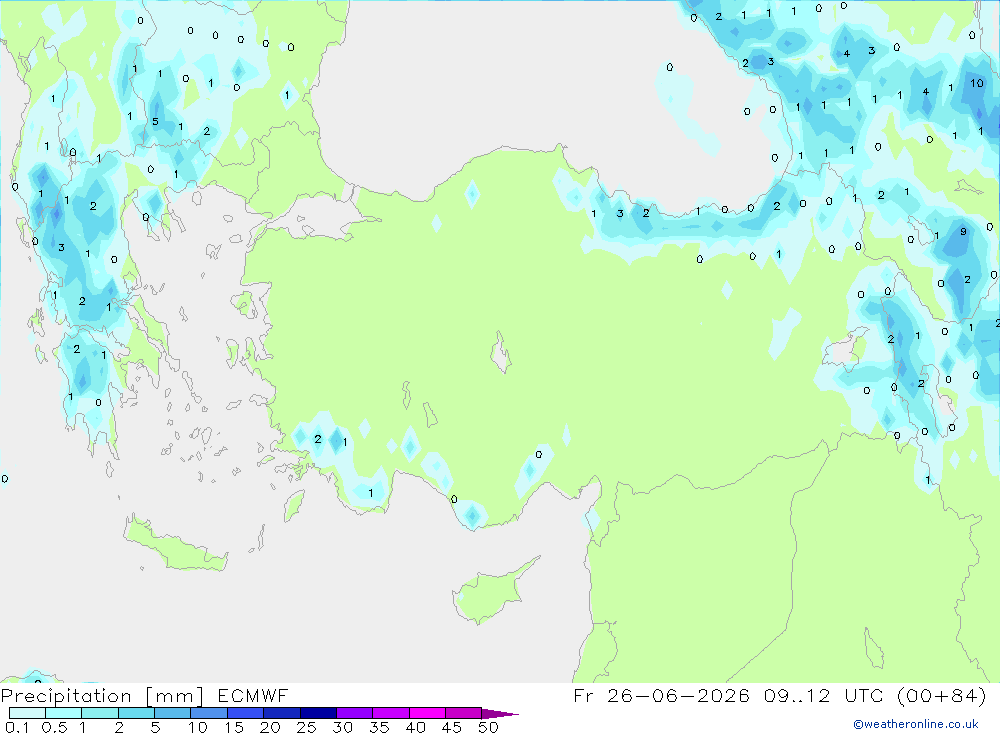Click the legend arrow tip beyond 50

click(x=501, y=714)
